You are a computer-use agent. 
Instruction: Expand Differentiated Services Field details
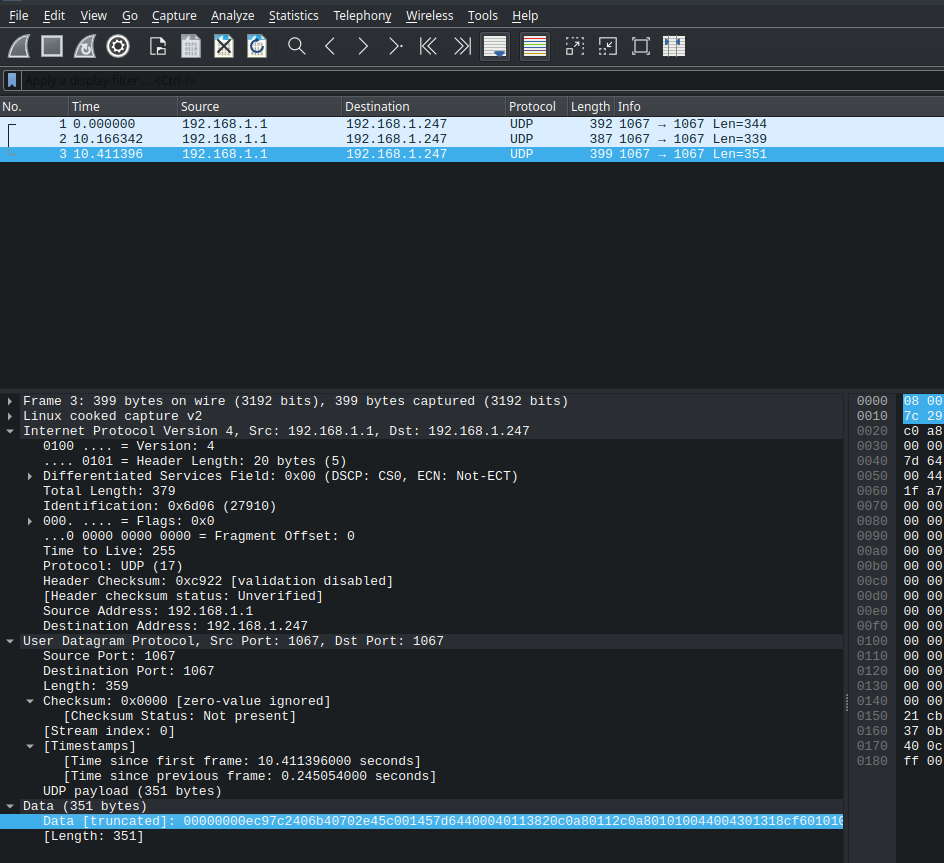(x=30, y=476)
